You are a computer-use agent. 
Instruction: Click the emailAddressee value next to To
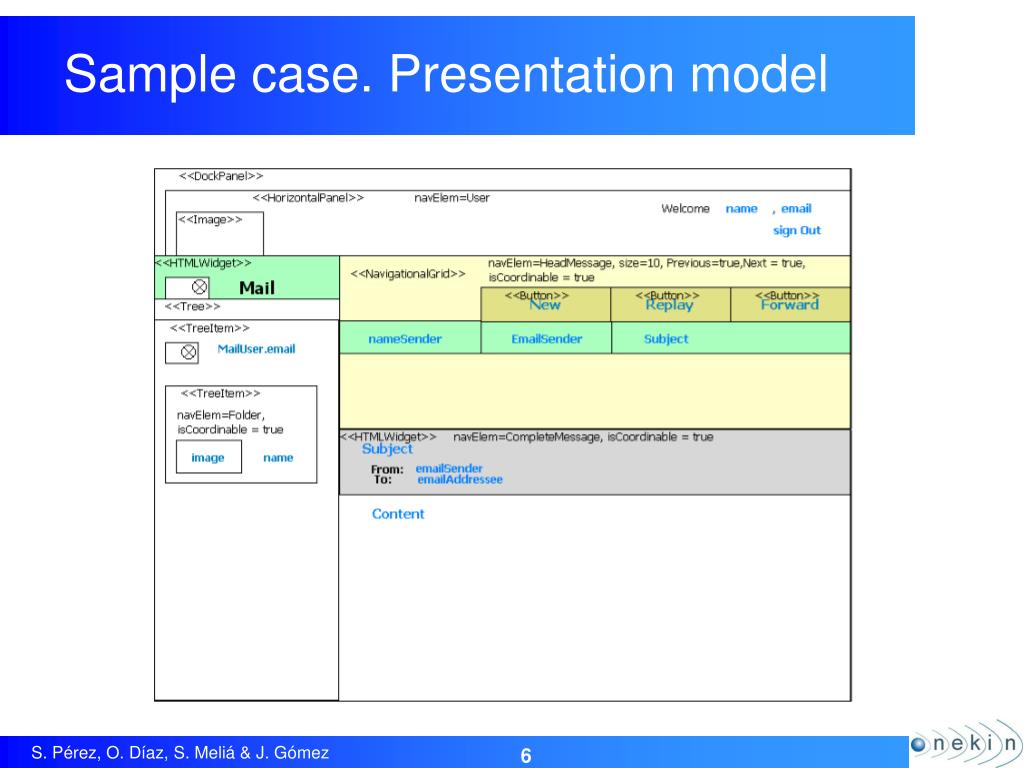coord(460,480)
